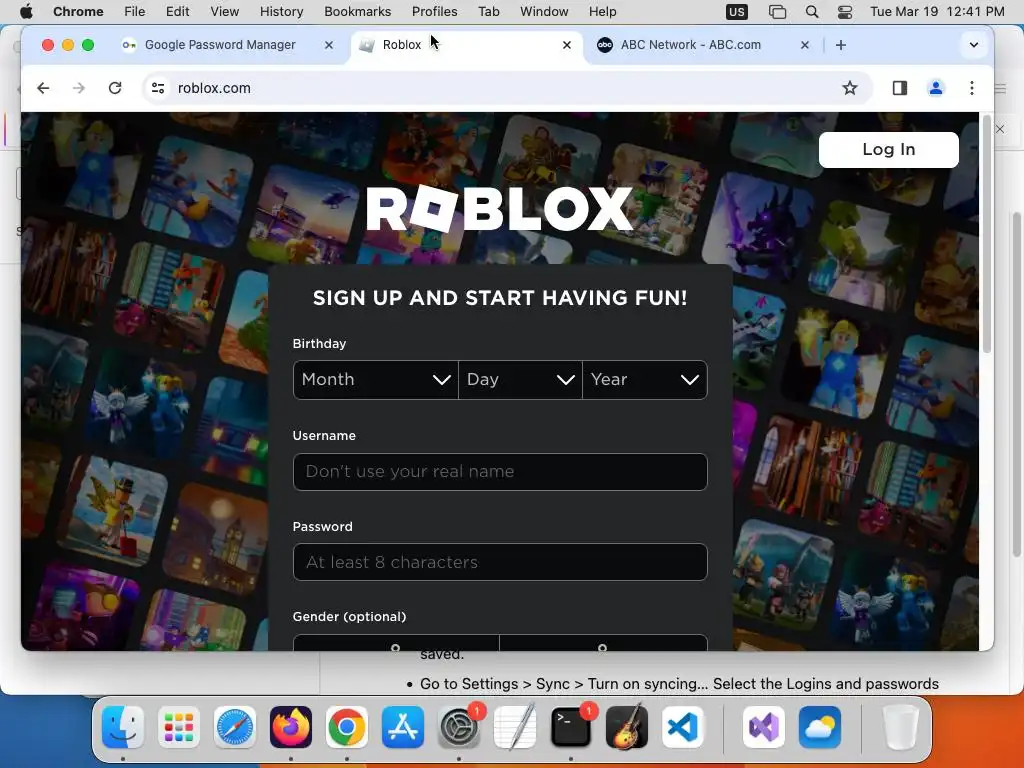The image size is (1024, 768).
Task: View site information icon in address bar
Action: point(158,88)
